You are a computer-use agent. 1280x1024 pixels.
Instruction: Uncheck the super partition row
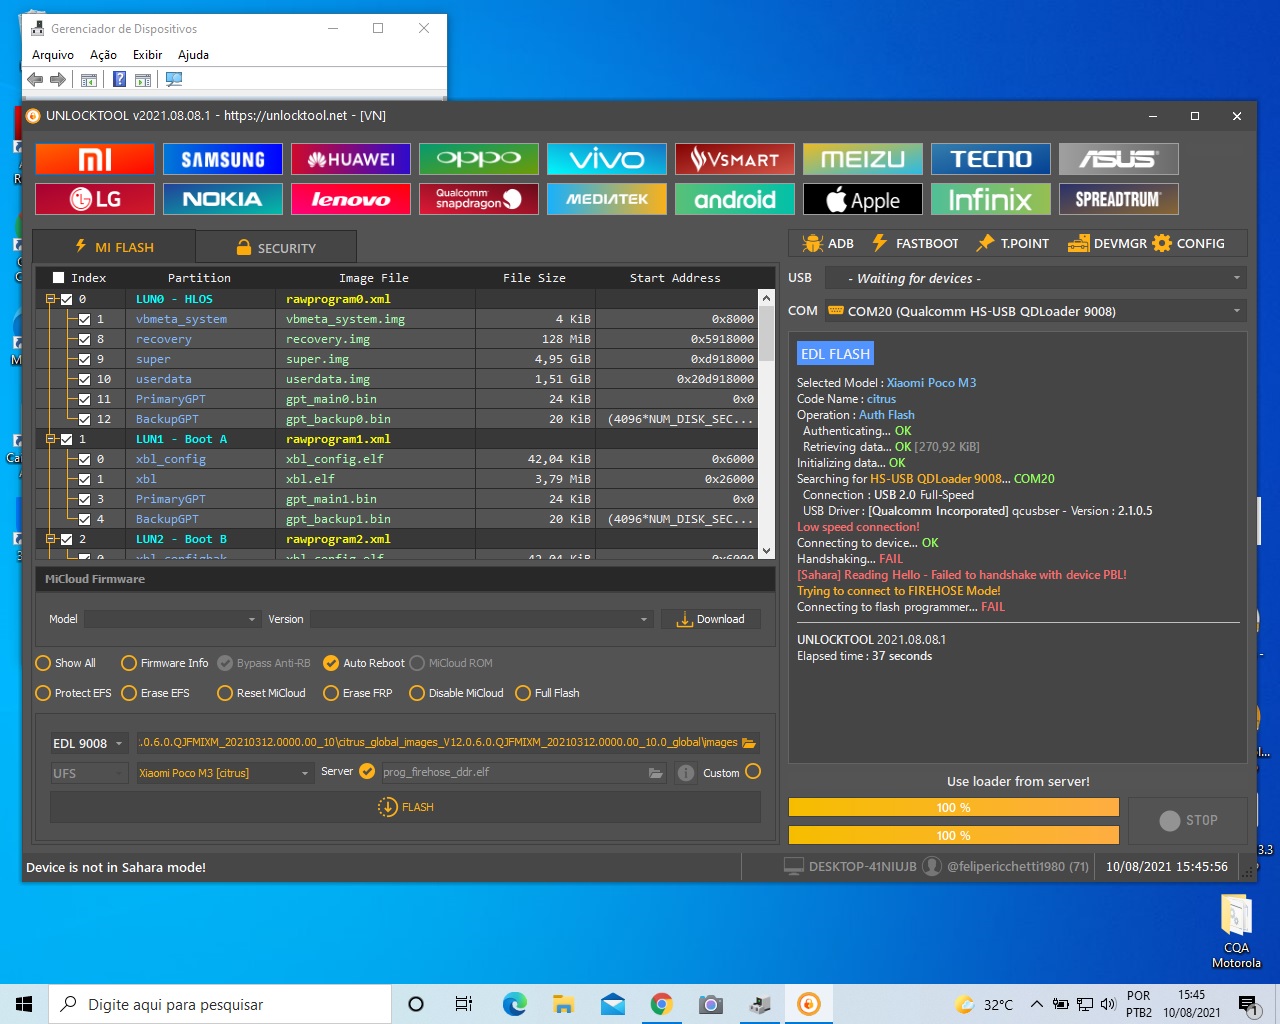85,359
